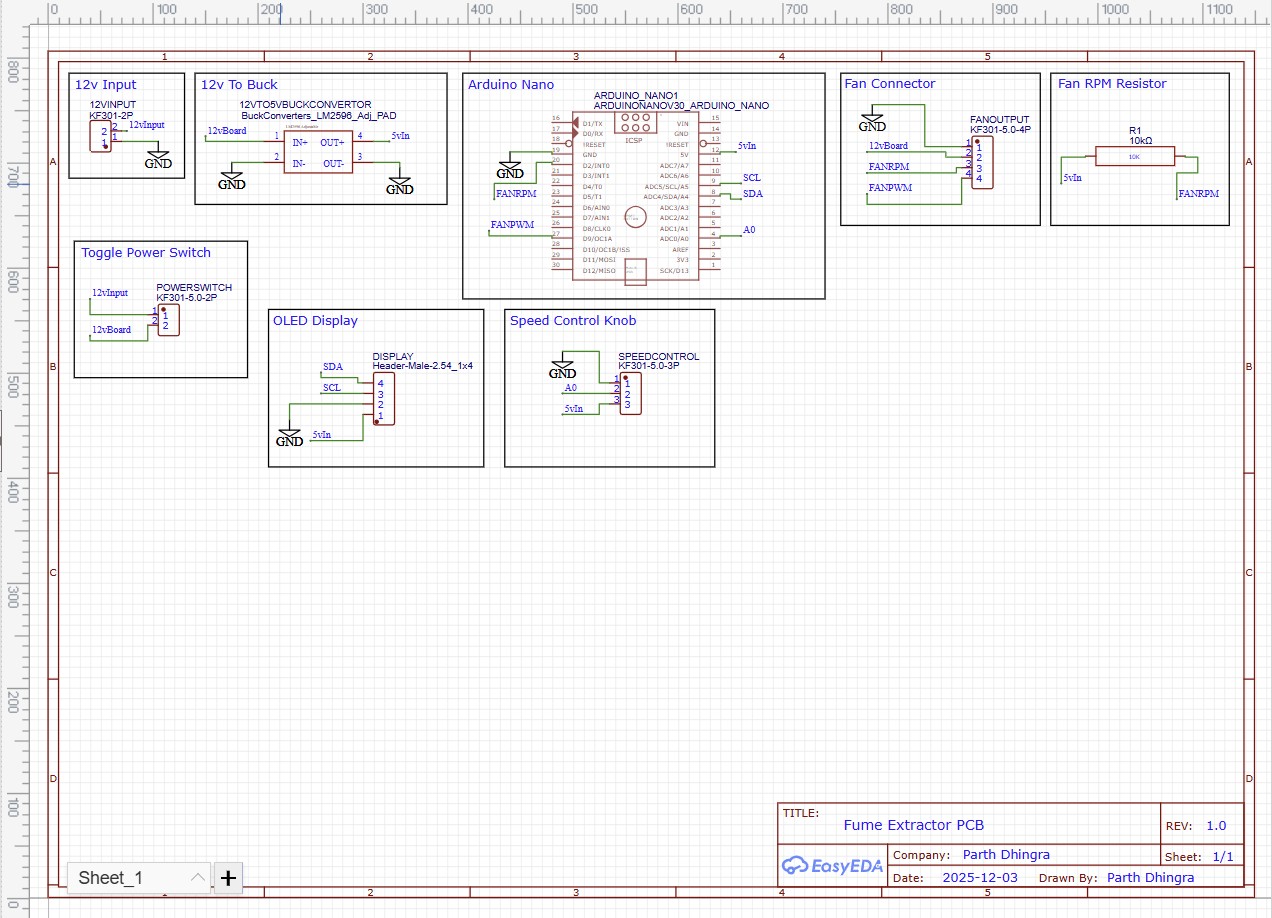
Task: Click the GND symbol in Fan Connector section
Action: [872, 122]
